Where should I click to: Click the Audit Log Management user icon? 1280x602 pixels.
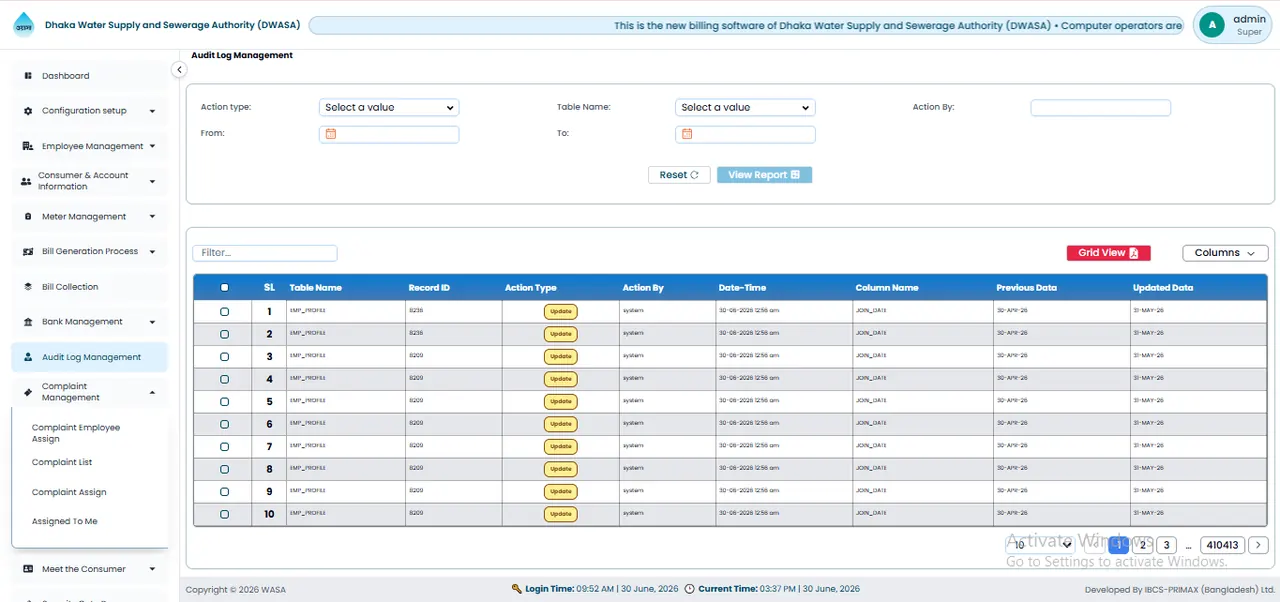tap(28, 357)
